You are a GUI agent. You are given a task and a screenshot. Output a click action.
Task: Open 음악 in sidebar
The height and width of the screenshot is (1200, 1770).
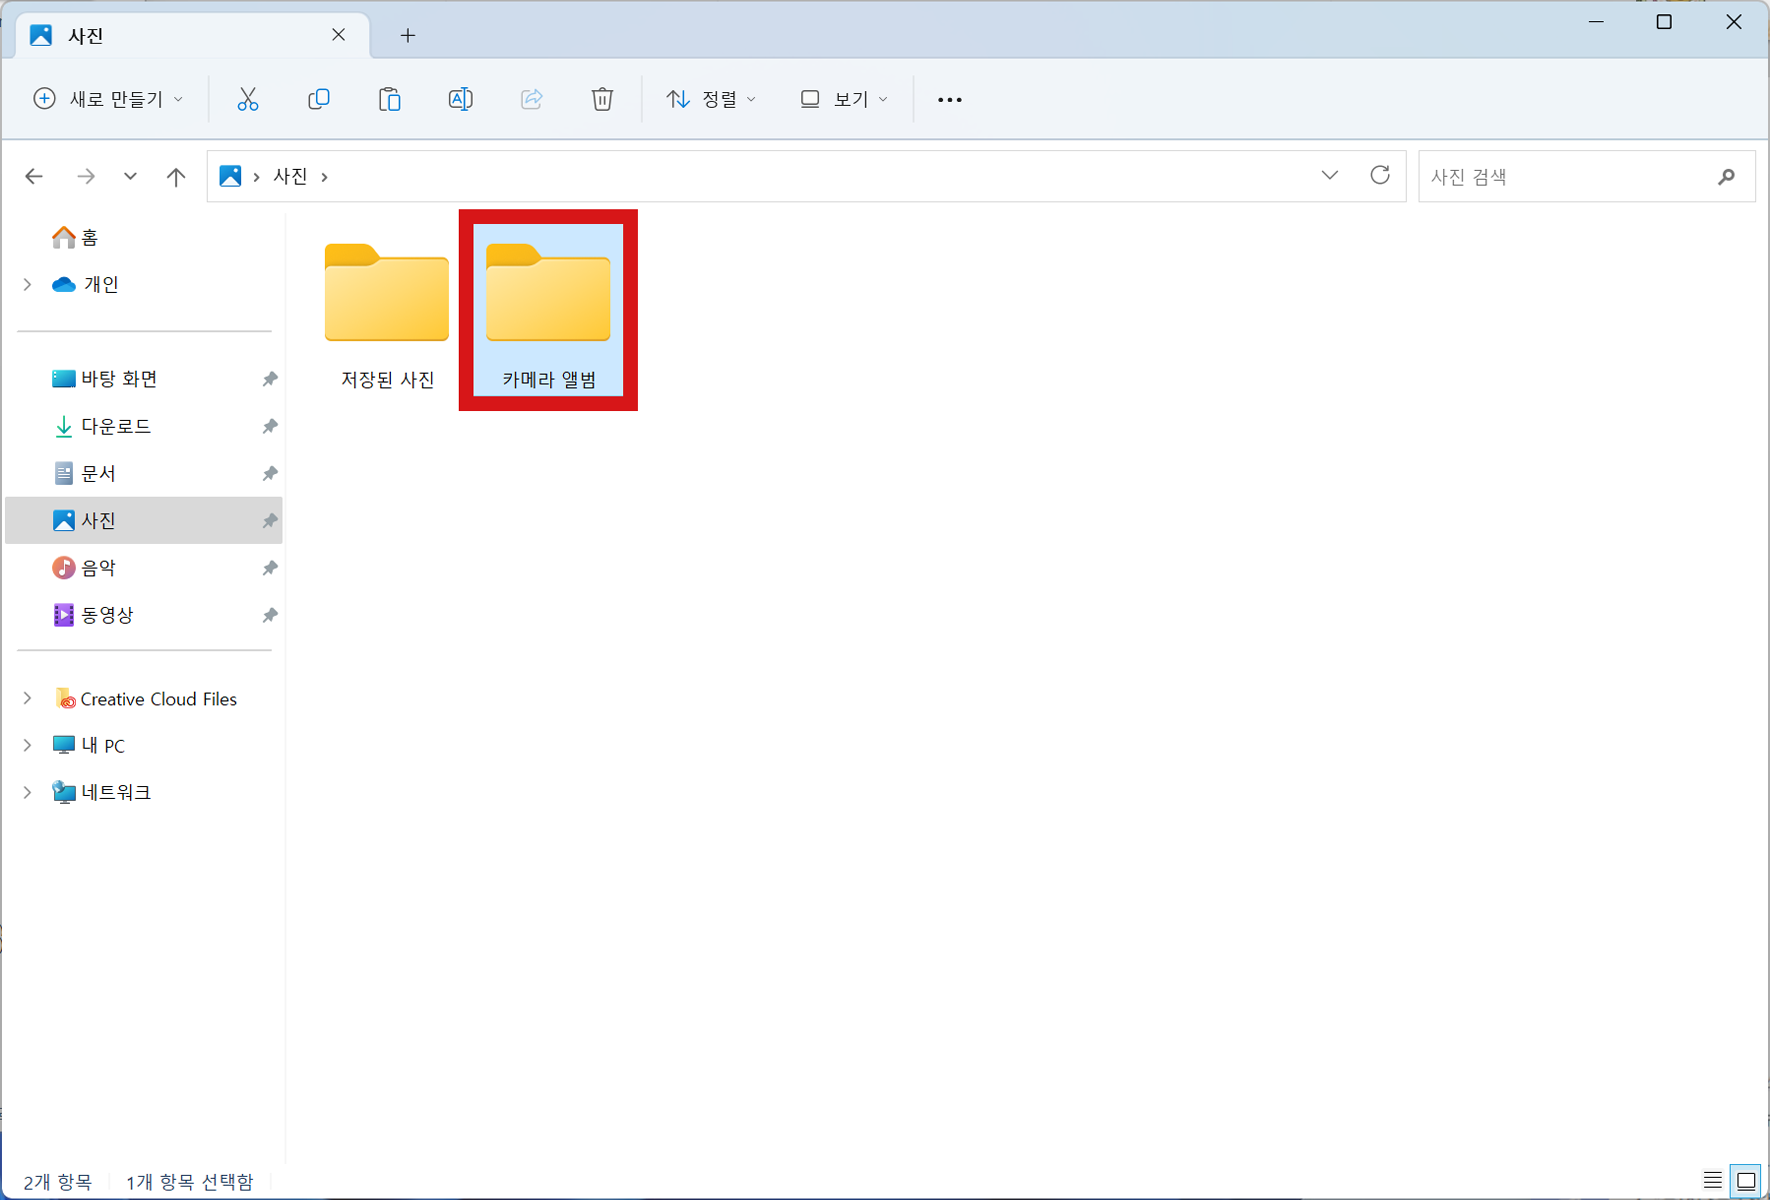84,568
